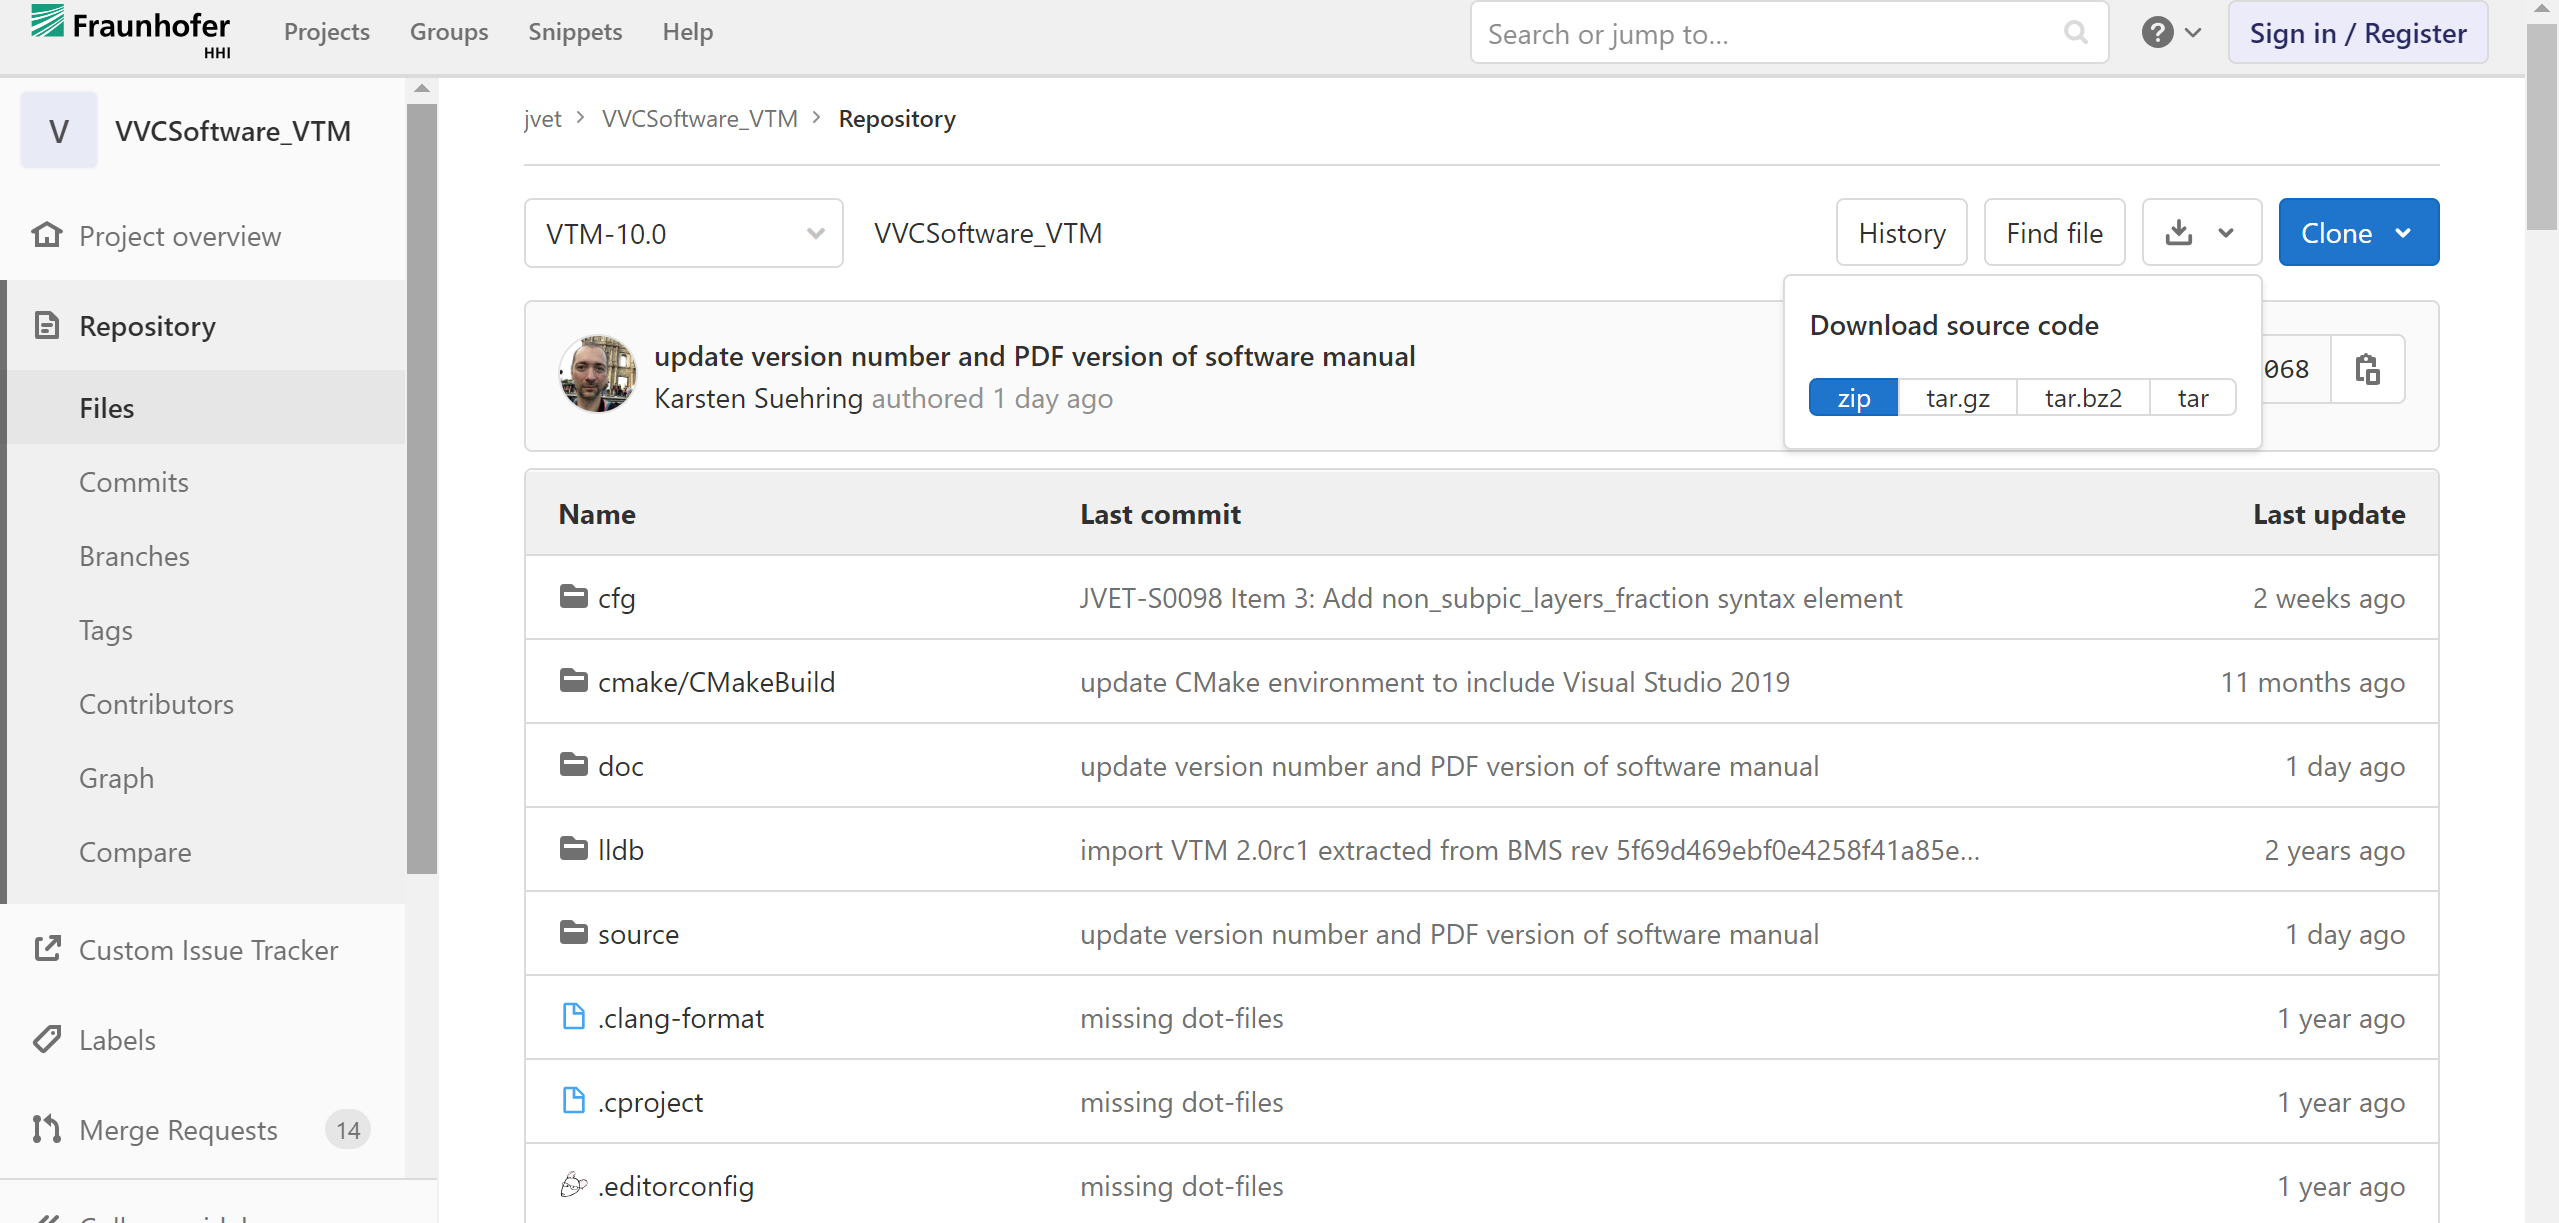Open the cmake/CMakeBuild folder
The height and width of the screenshot is (1223, 2559).
(715, 682)
